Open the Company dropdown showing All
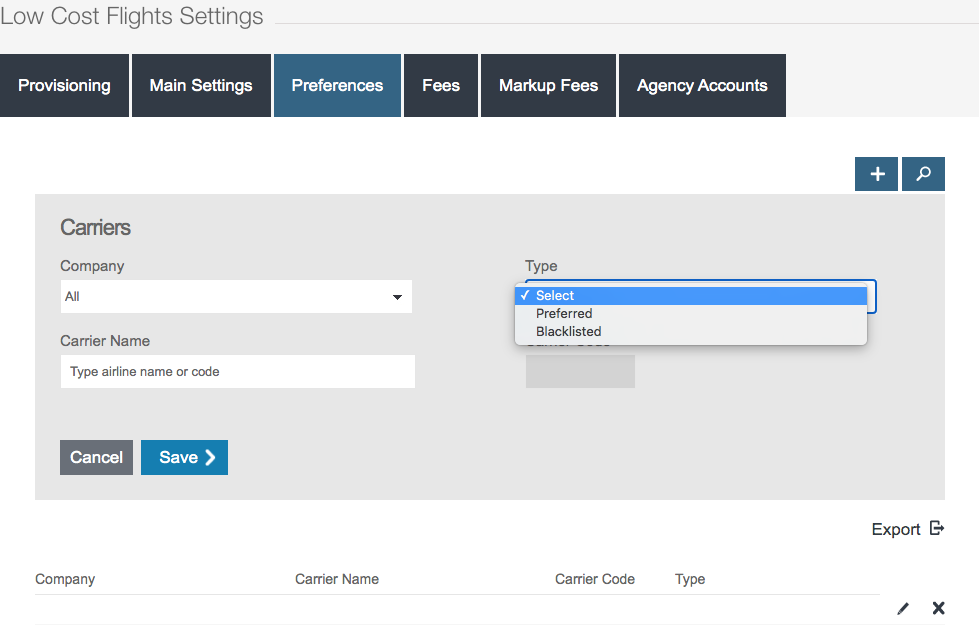Image resolution: width=979 pixels, height=631 pixels. pos(236,297)
